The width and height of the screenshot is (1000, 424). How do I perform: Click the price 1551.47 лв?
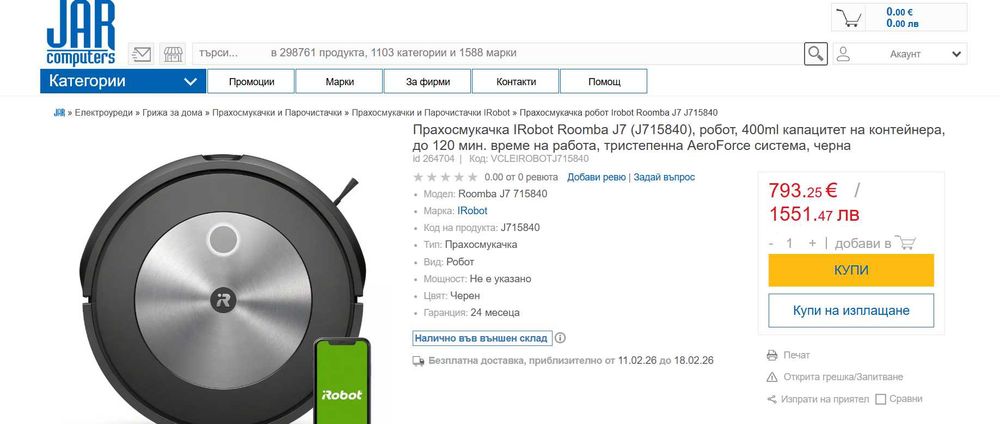(x=814, y=214)
